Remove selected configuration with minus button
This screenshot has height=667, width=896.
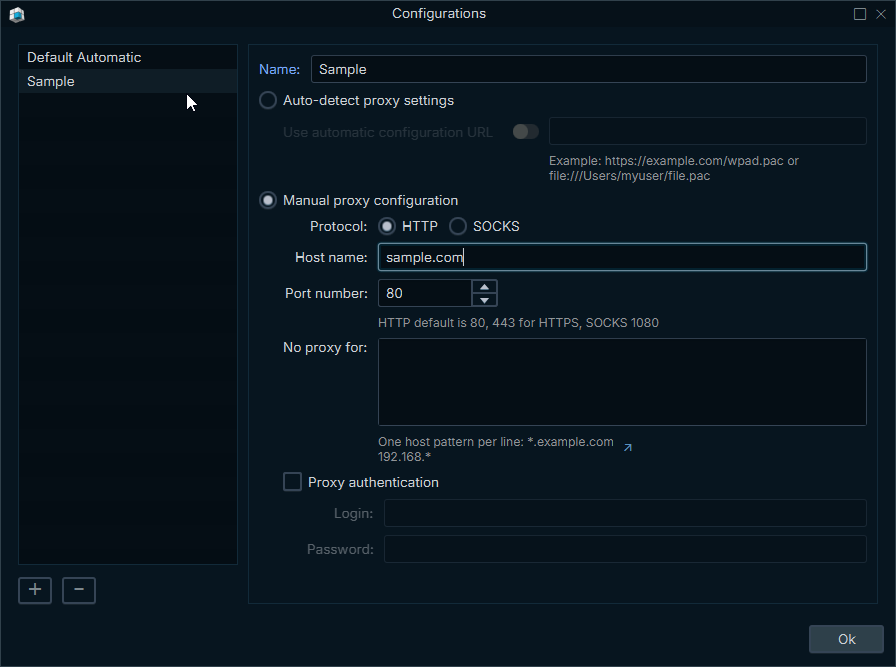(79, 590)
